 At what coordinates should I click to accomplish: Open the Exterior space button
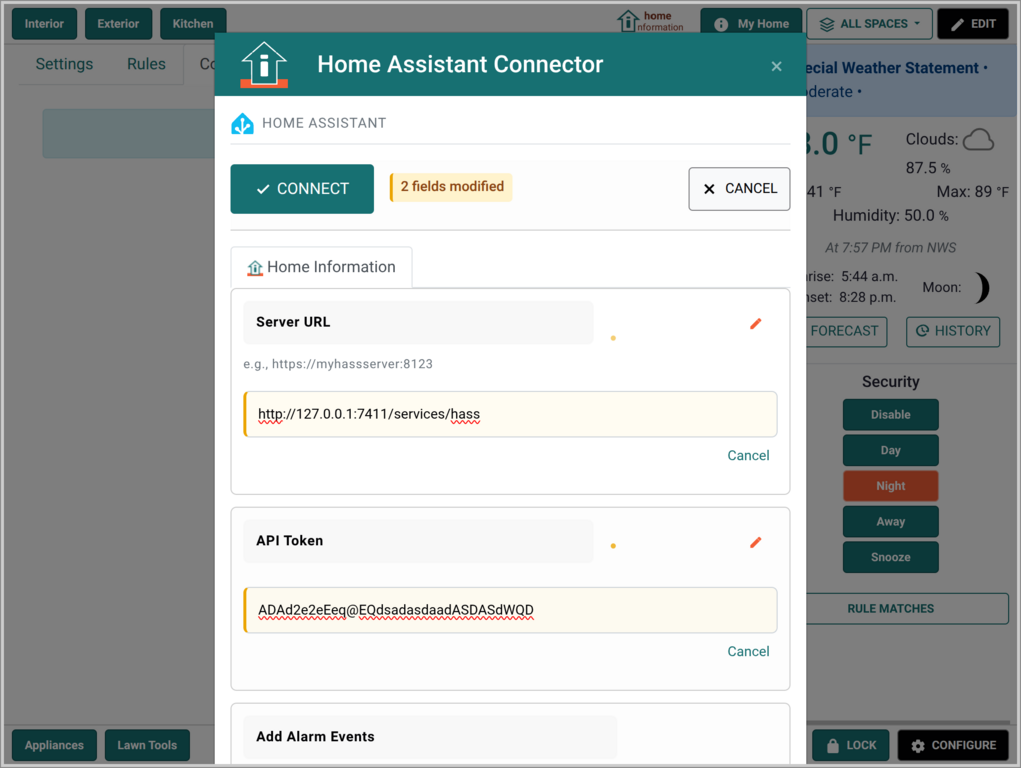pyautogui.click(x=119, y=24)
